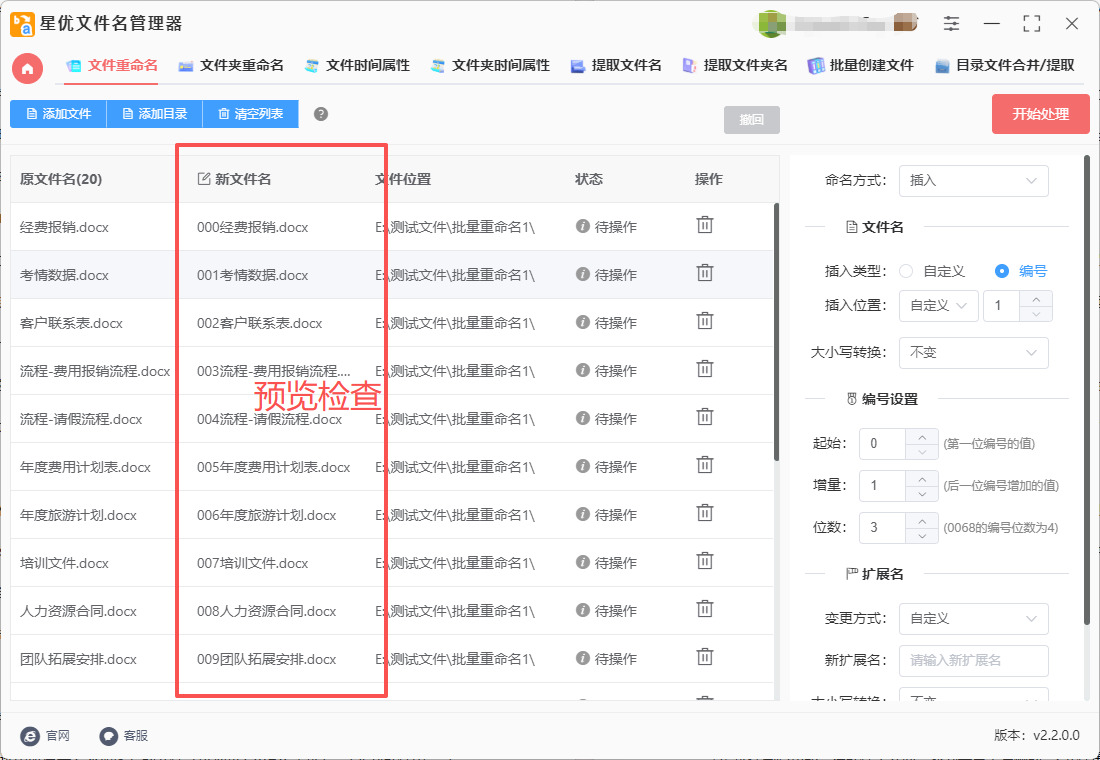The width and height of the screenshot is (1100, 760).
Task: Increase the 位数 value with up arrow
Action: pyautogui.click(x=922, y=521)
